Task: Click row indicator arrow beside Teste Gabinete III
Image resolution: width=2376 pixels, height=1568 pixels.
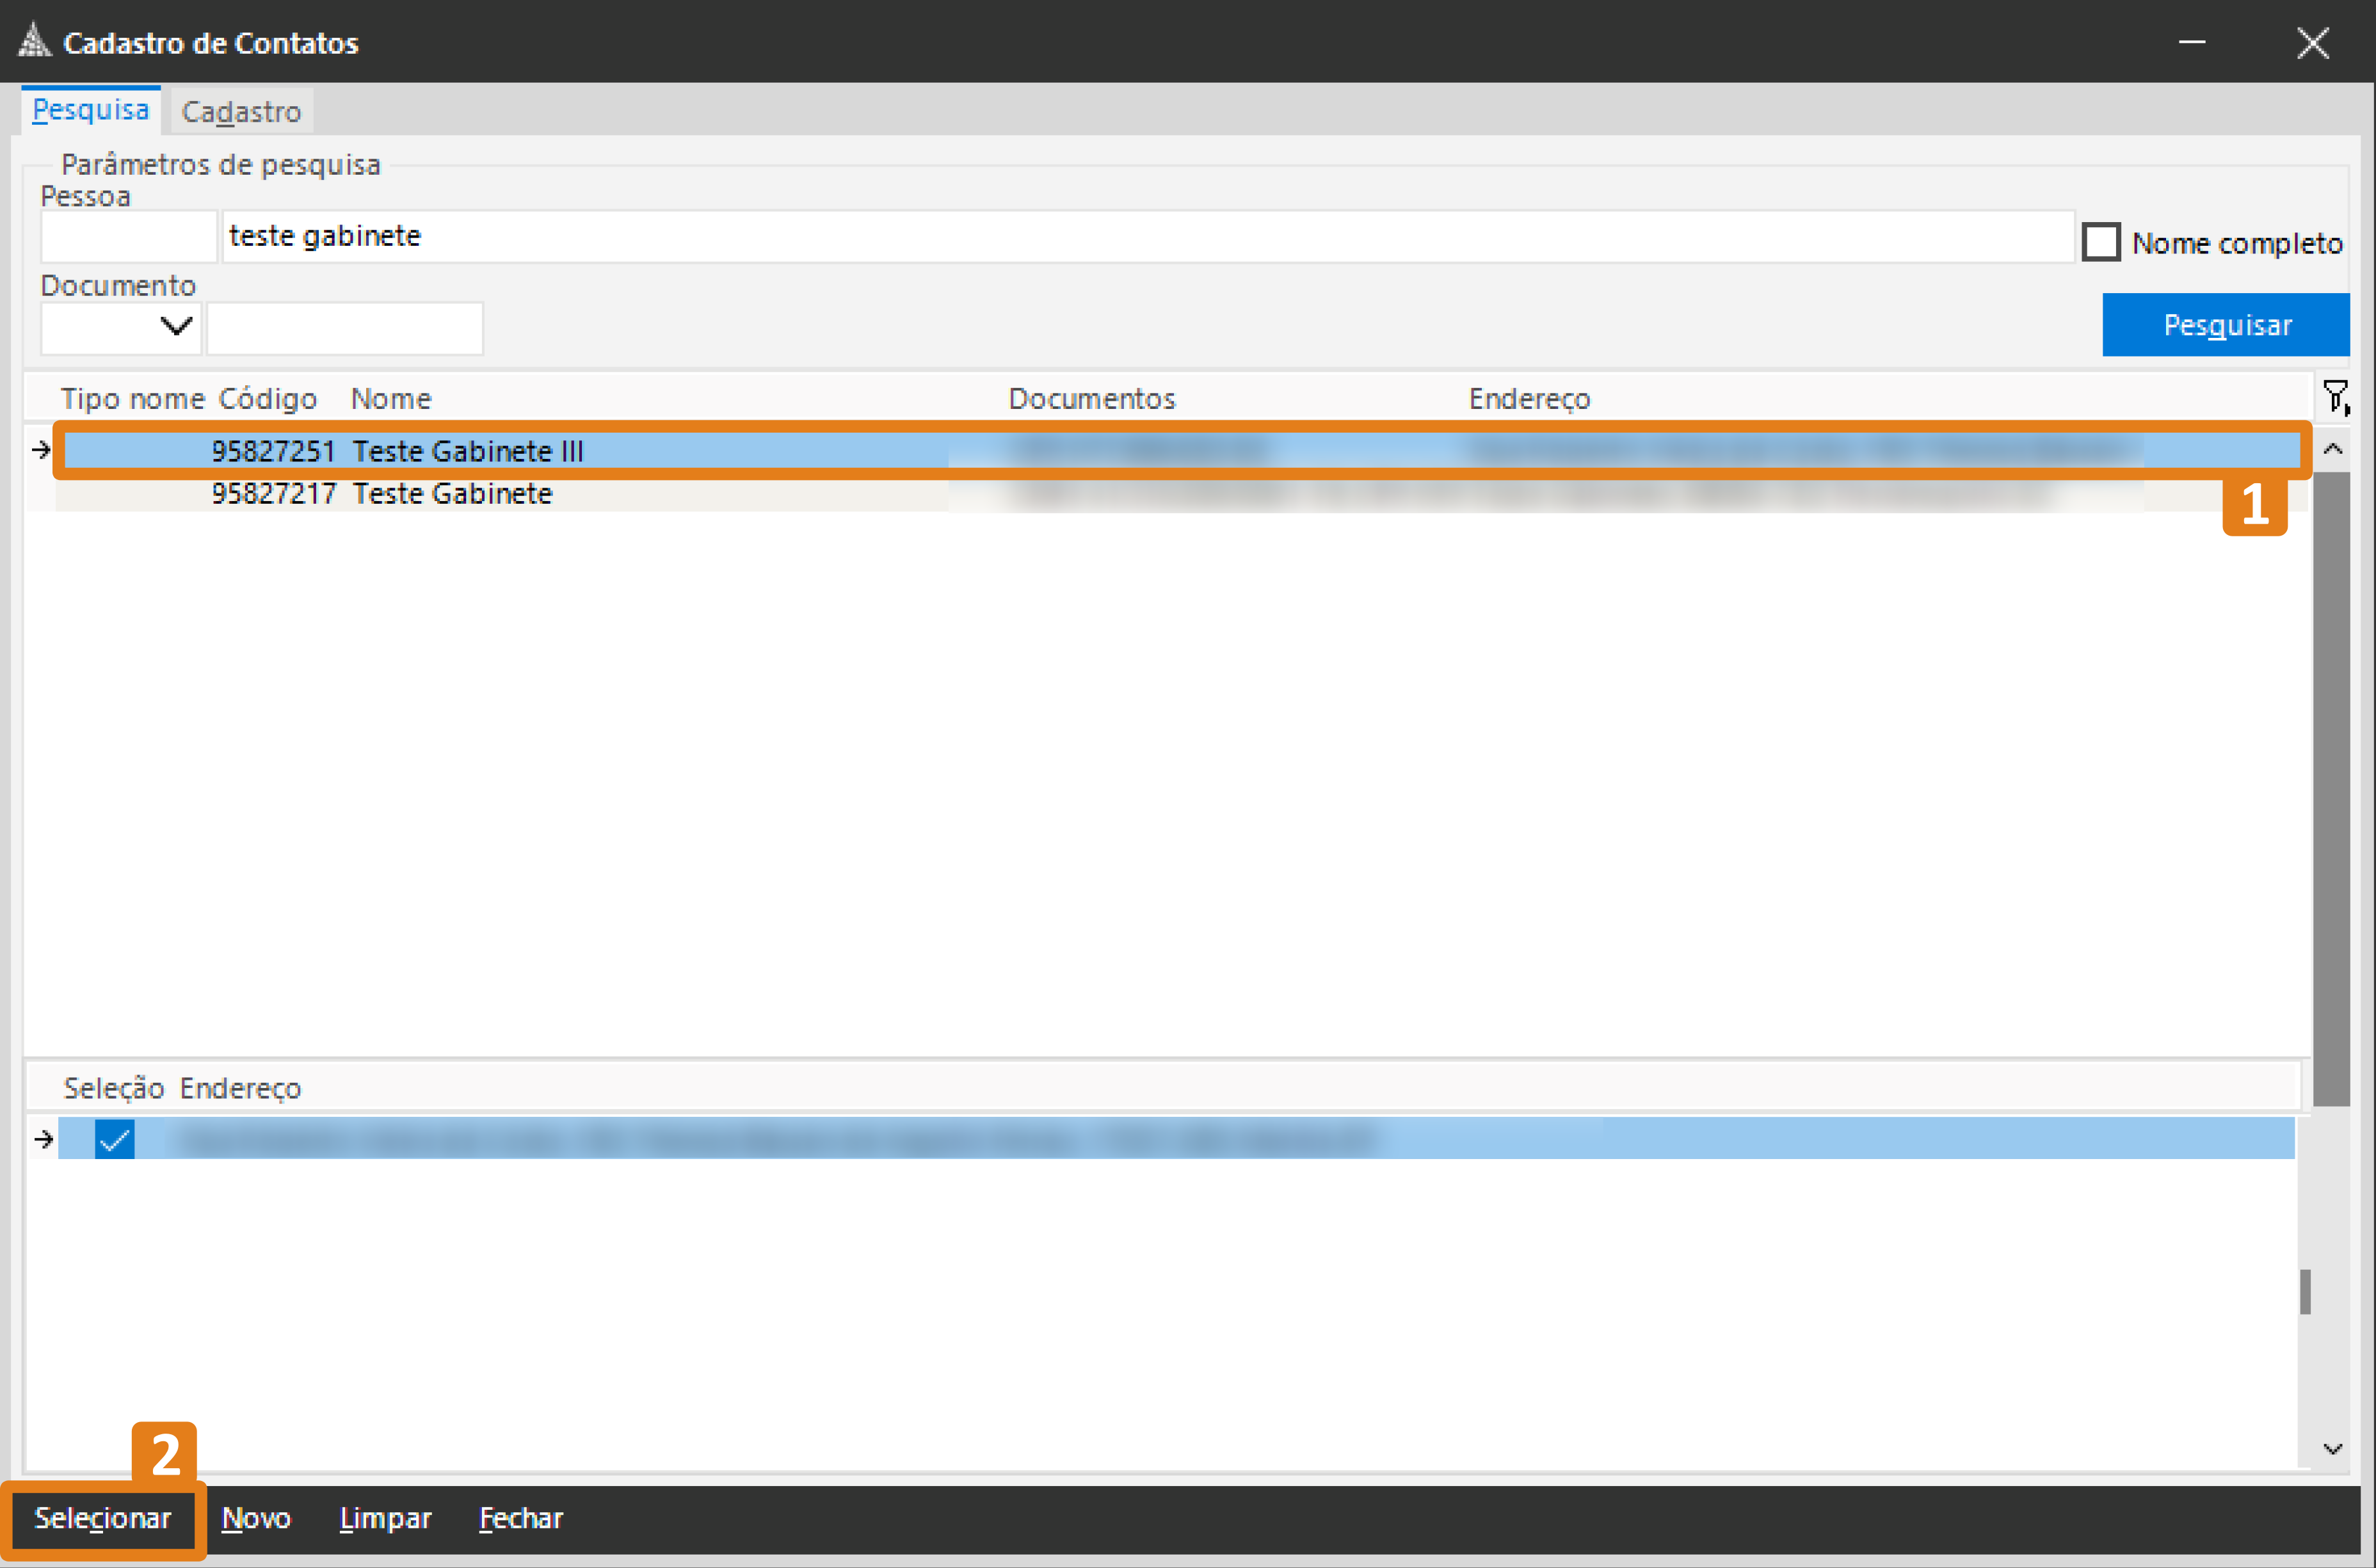Action: pyautogui.click(x=41, y=450)
